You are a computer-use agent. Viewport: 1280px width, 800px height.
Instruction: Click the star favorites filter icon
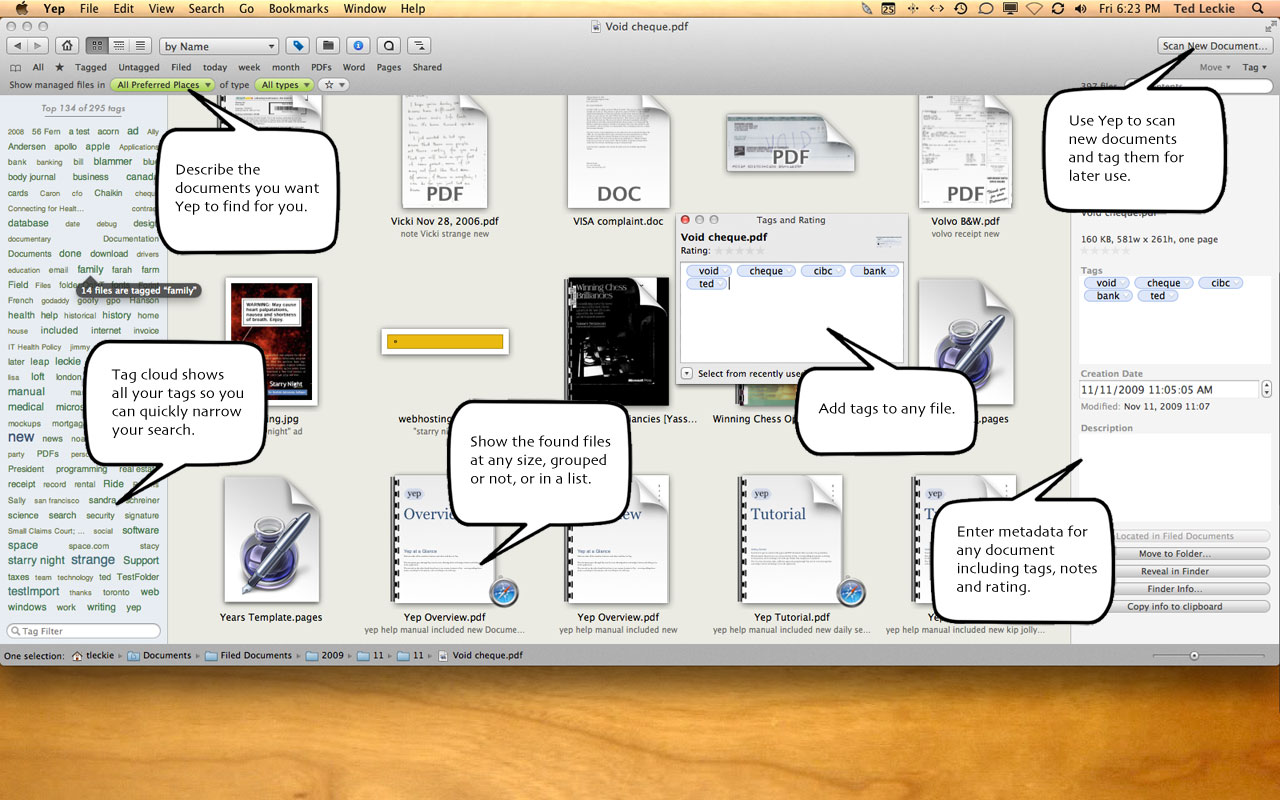[x=60, y=67]
